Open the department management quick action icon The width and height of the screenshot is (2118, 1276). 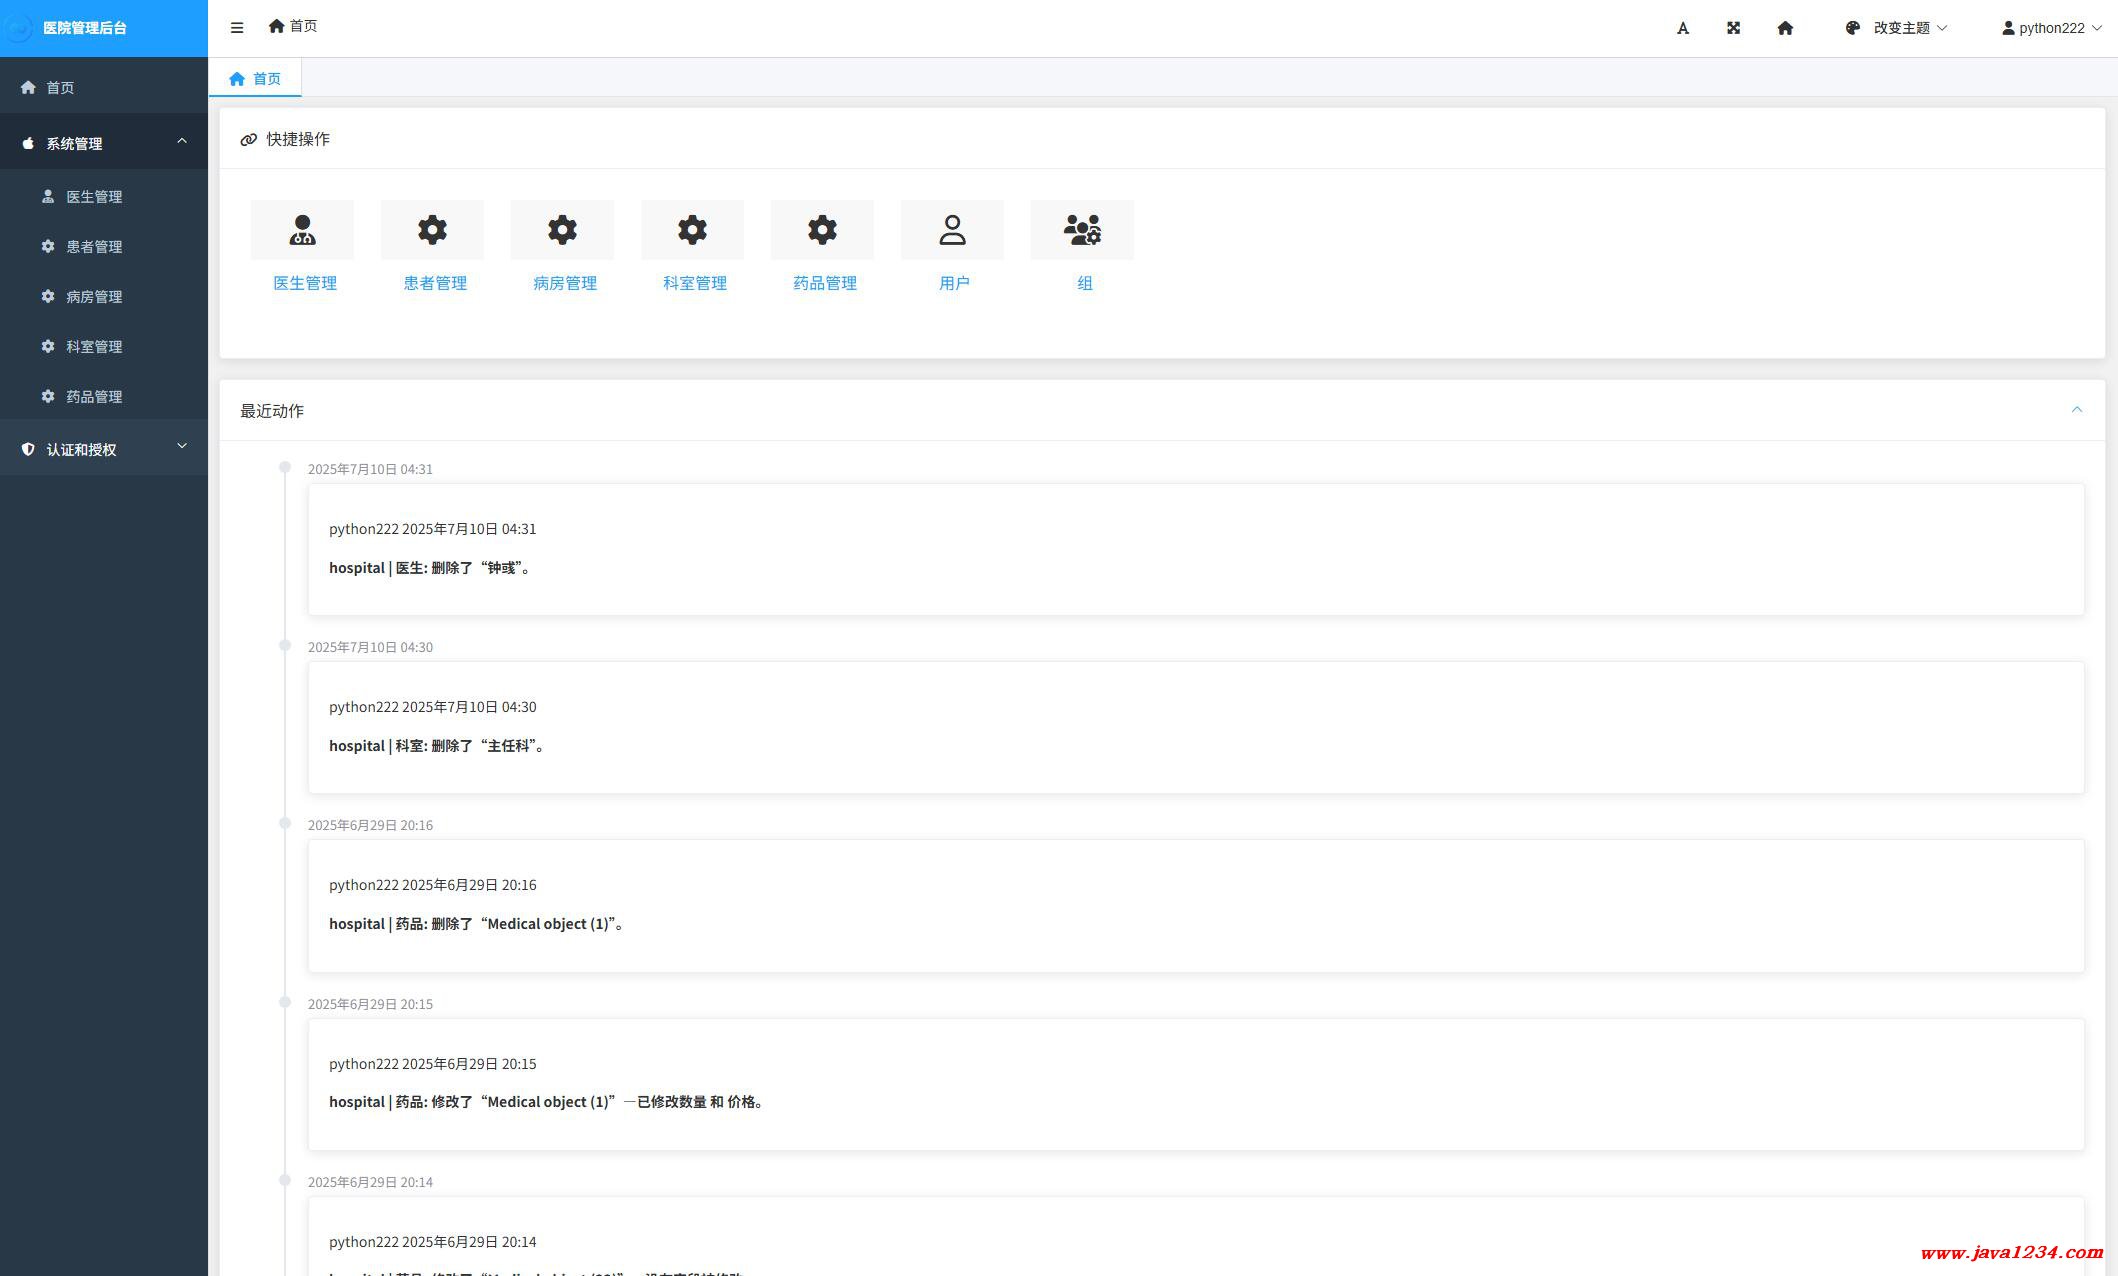tap(692, 230)
